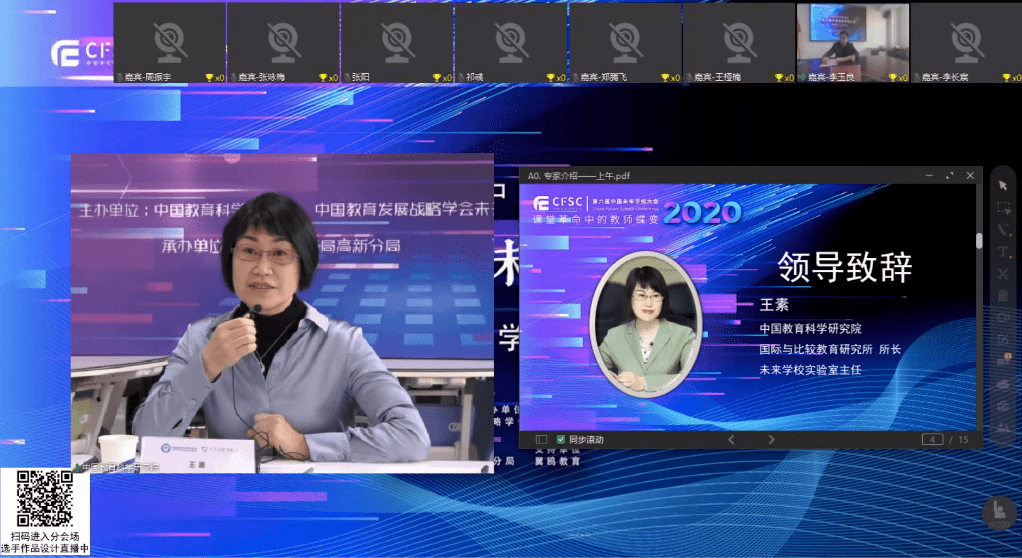Viewport: 1022px width, 558px height.
Task: Select the pointer arrow tool in the right toolbar
Action: 1003,186
